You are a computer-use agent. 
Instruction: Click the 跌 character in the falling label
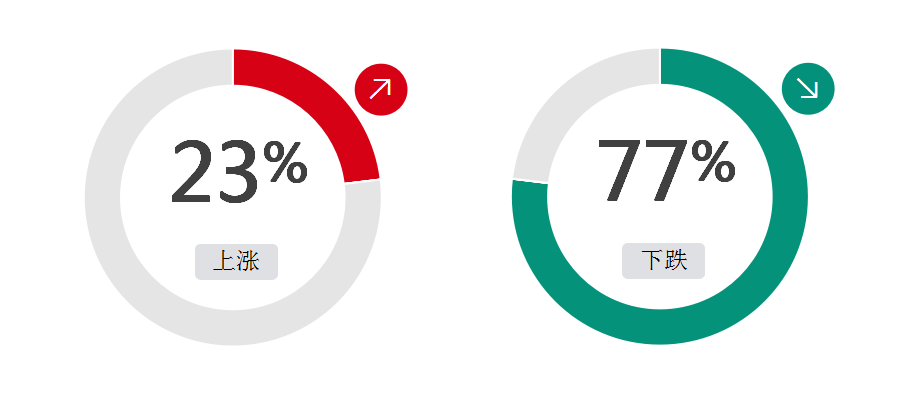pyautogui.click(x=676, y=260)
